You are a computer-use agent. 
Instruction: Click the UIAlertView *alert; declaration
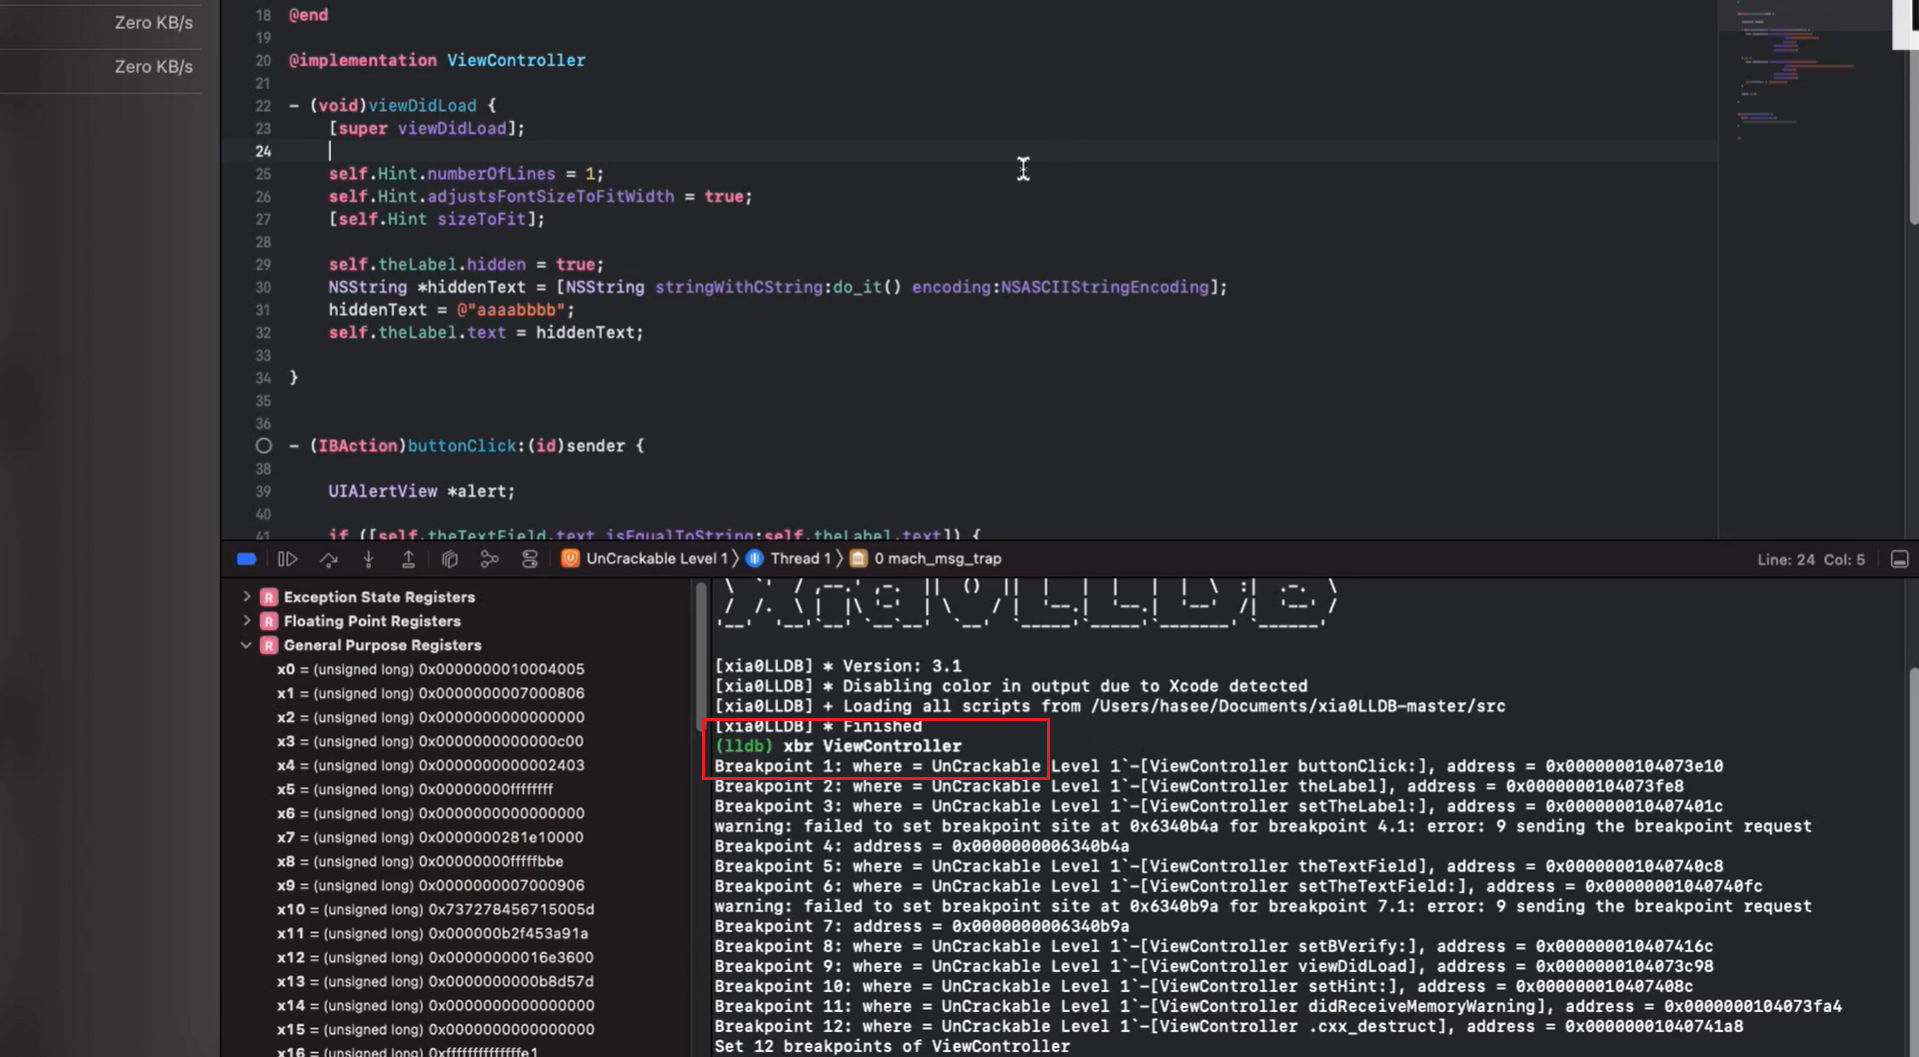pyautogui.click(x=422, y=491)
